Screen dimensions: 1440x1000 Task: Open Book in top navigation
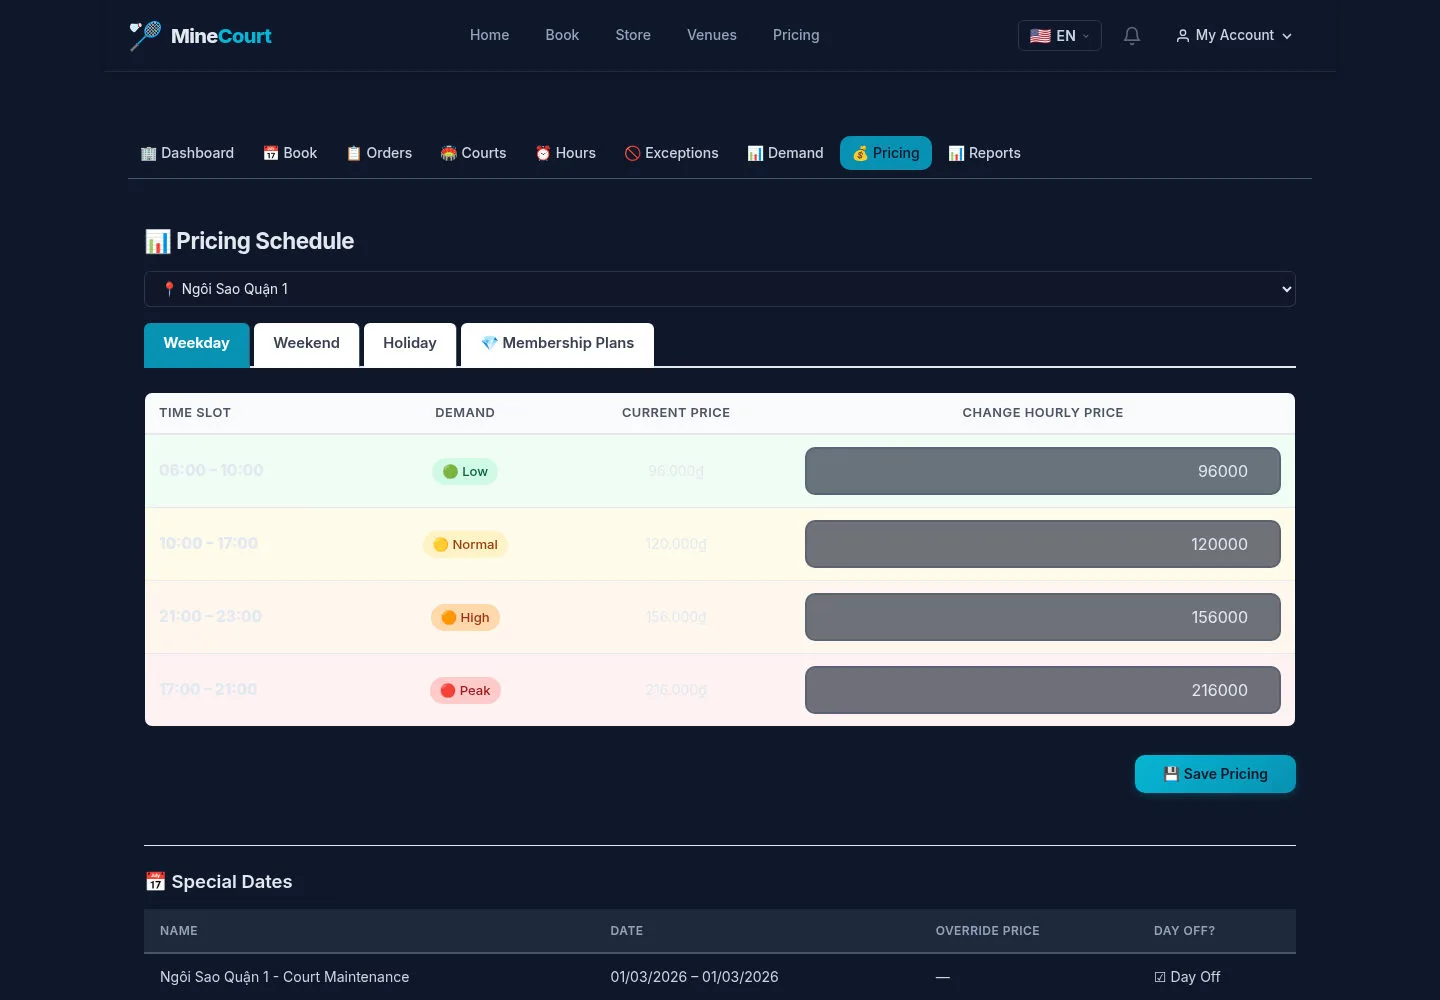click(x=562, y=35)
